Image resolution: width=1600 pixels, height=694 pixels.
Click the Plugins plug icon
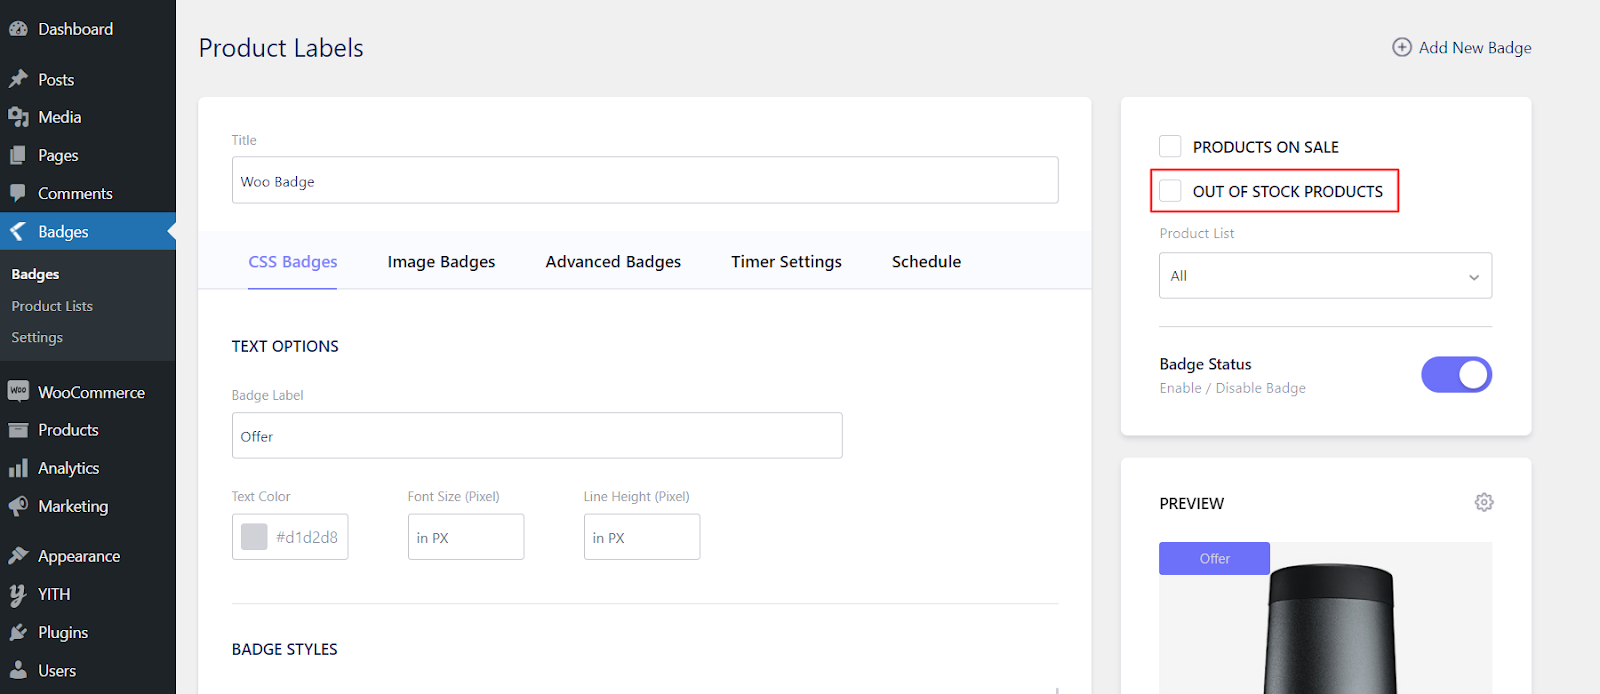coord(18,632)
